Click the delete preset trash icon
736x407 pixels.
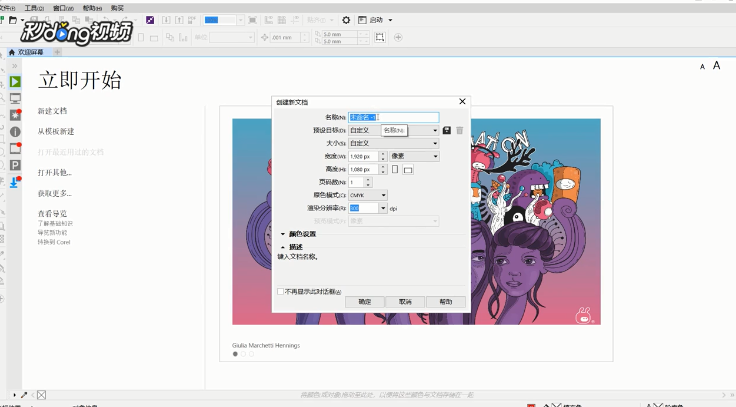coord(460,131)
